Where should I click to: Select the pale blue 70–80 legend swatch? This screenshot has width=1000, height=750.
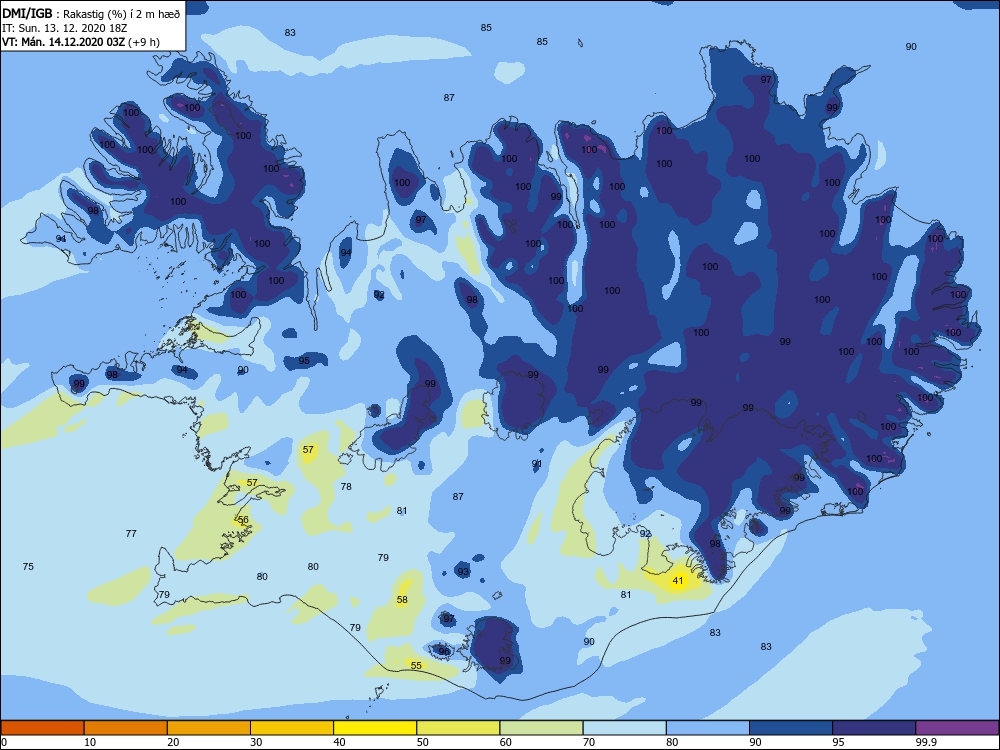[x=624, y=728]
